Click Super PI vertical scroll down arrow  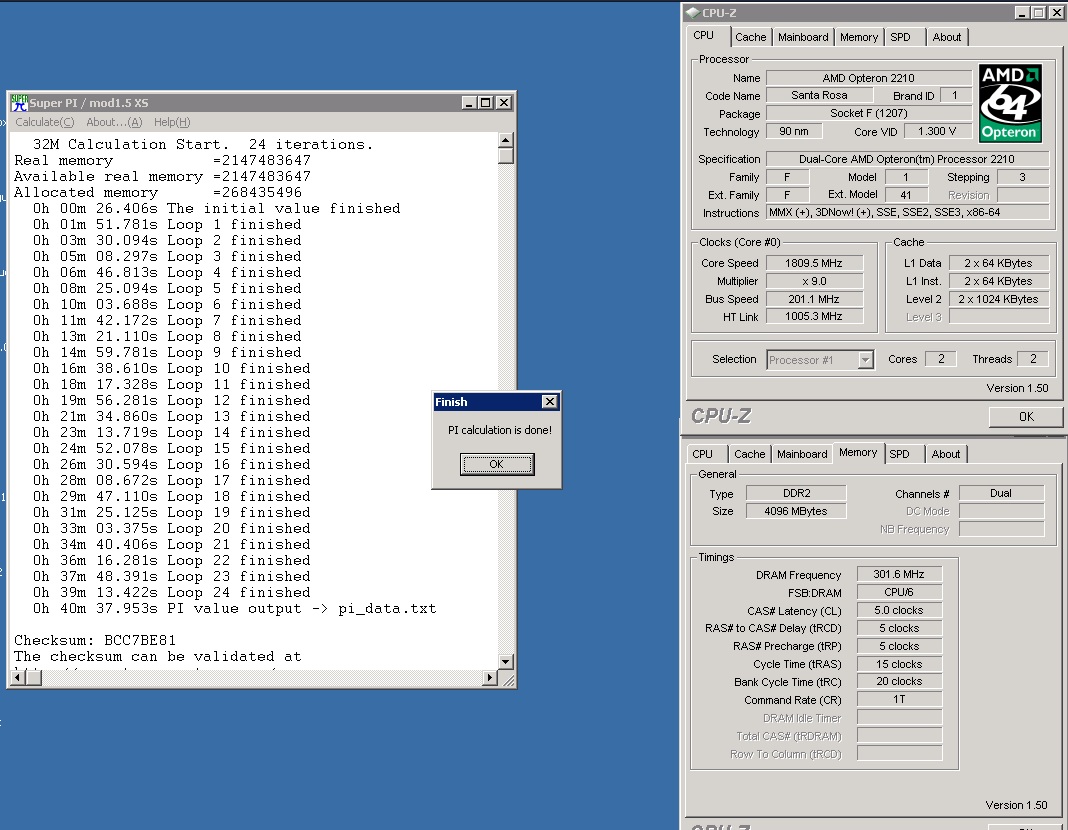[x=505, y=661]
